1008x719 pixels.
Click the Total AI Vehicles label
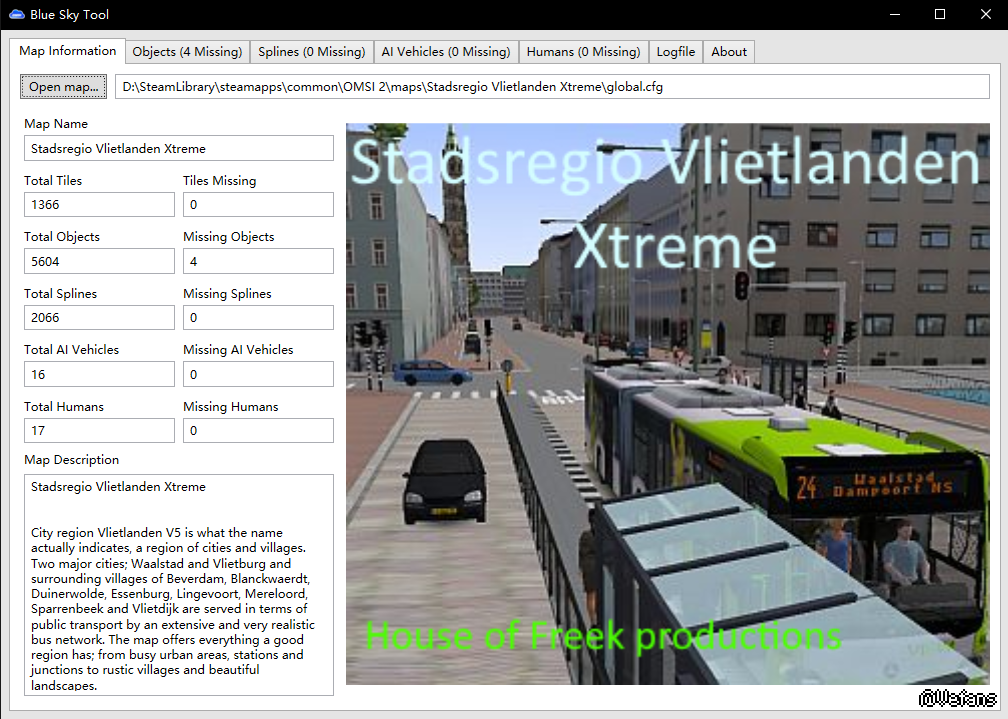[x=71, y=350]
